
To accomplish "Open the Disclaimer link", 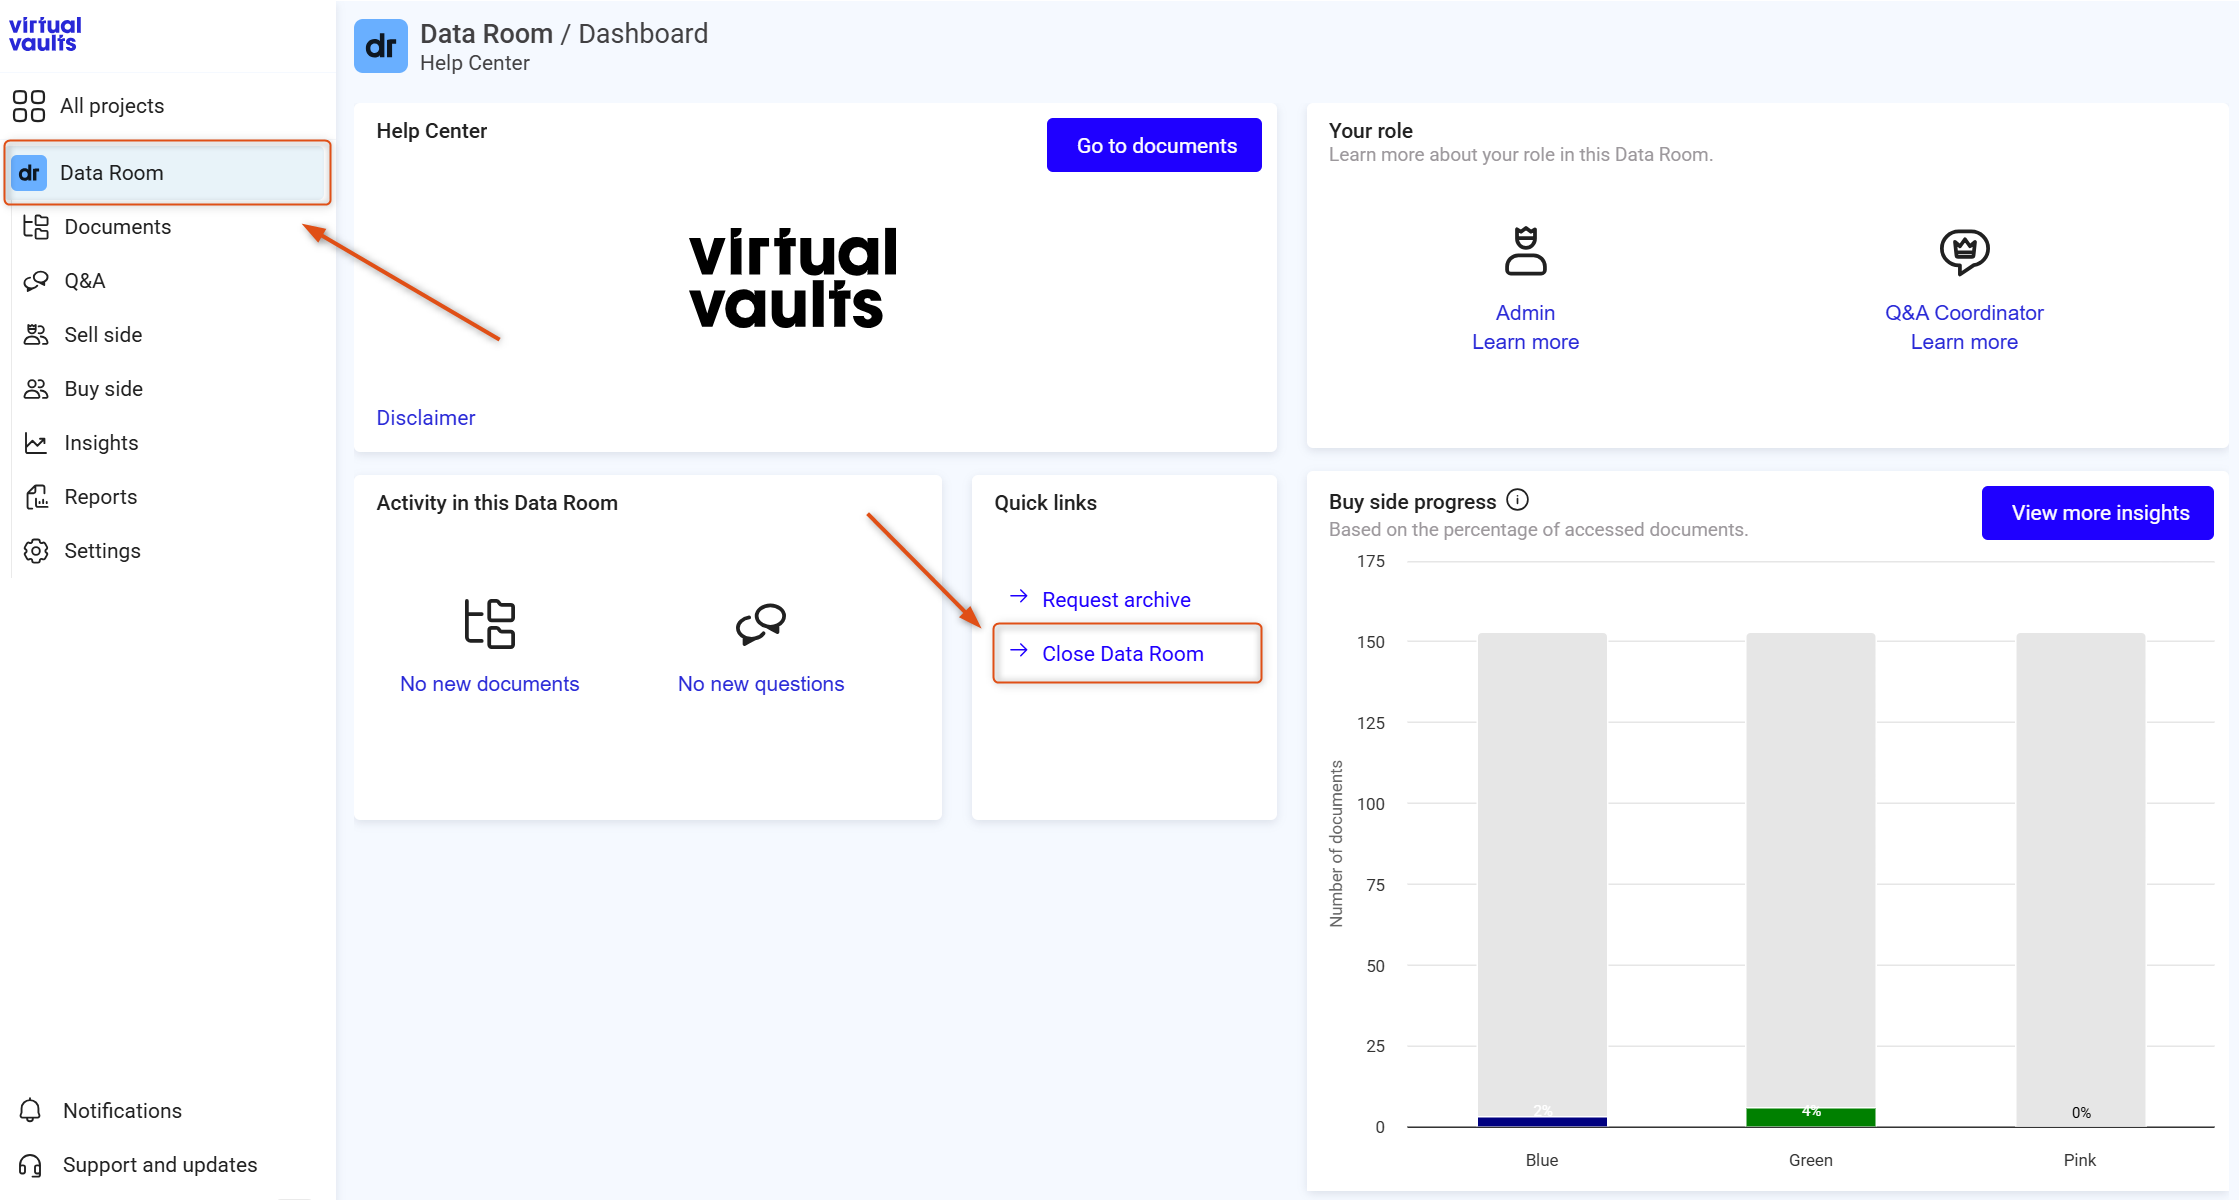I will 426,418.
